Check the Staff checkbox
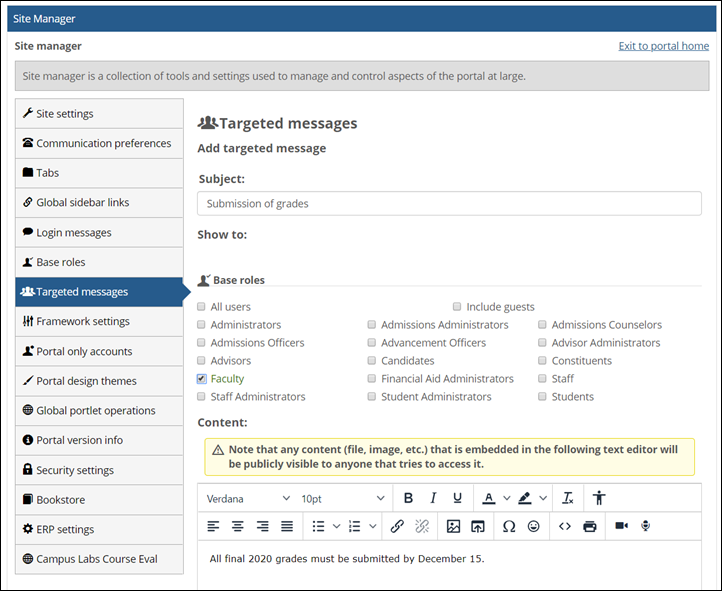The width and height of the screenshot is (722, 591). 542,378
